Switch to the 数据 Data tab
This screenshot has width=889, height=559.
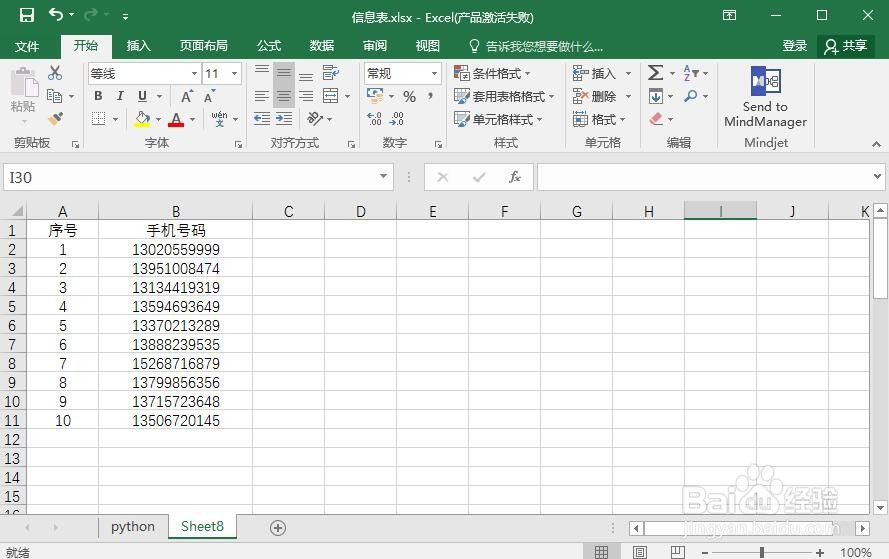[x=321, y=45]
